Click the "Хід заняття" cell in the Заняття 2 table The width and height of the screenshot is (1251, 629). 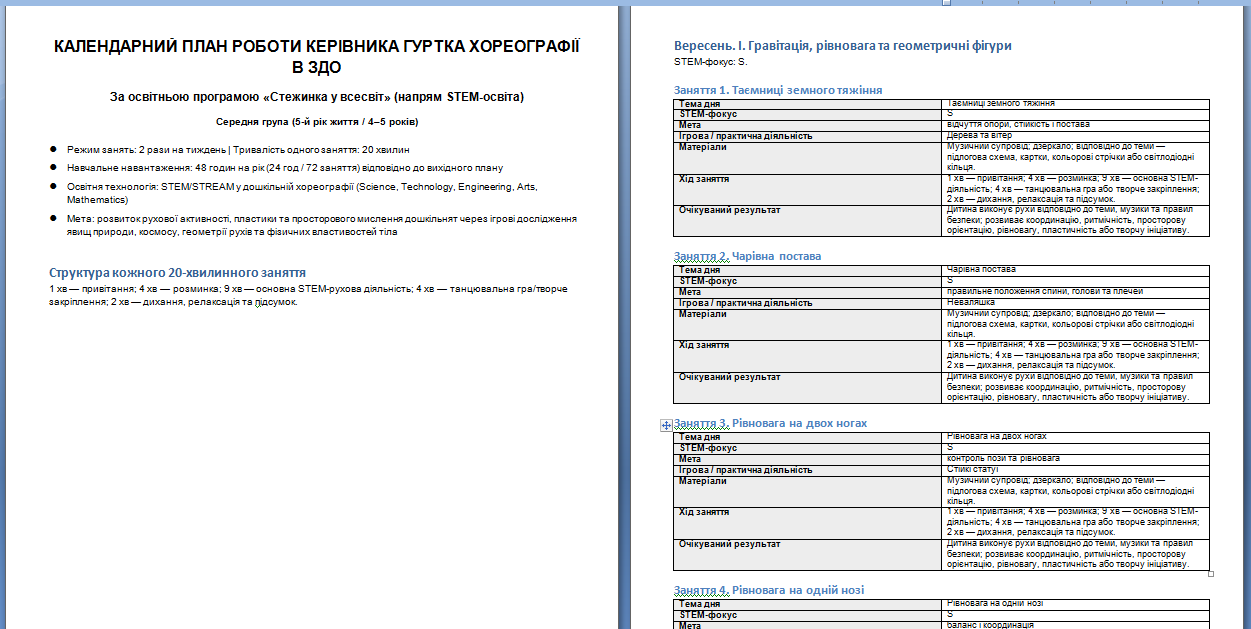click(x=809, y=355)
